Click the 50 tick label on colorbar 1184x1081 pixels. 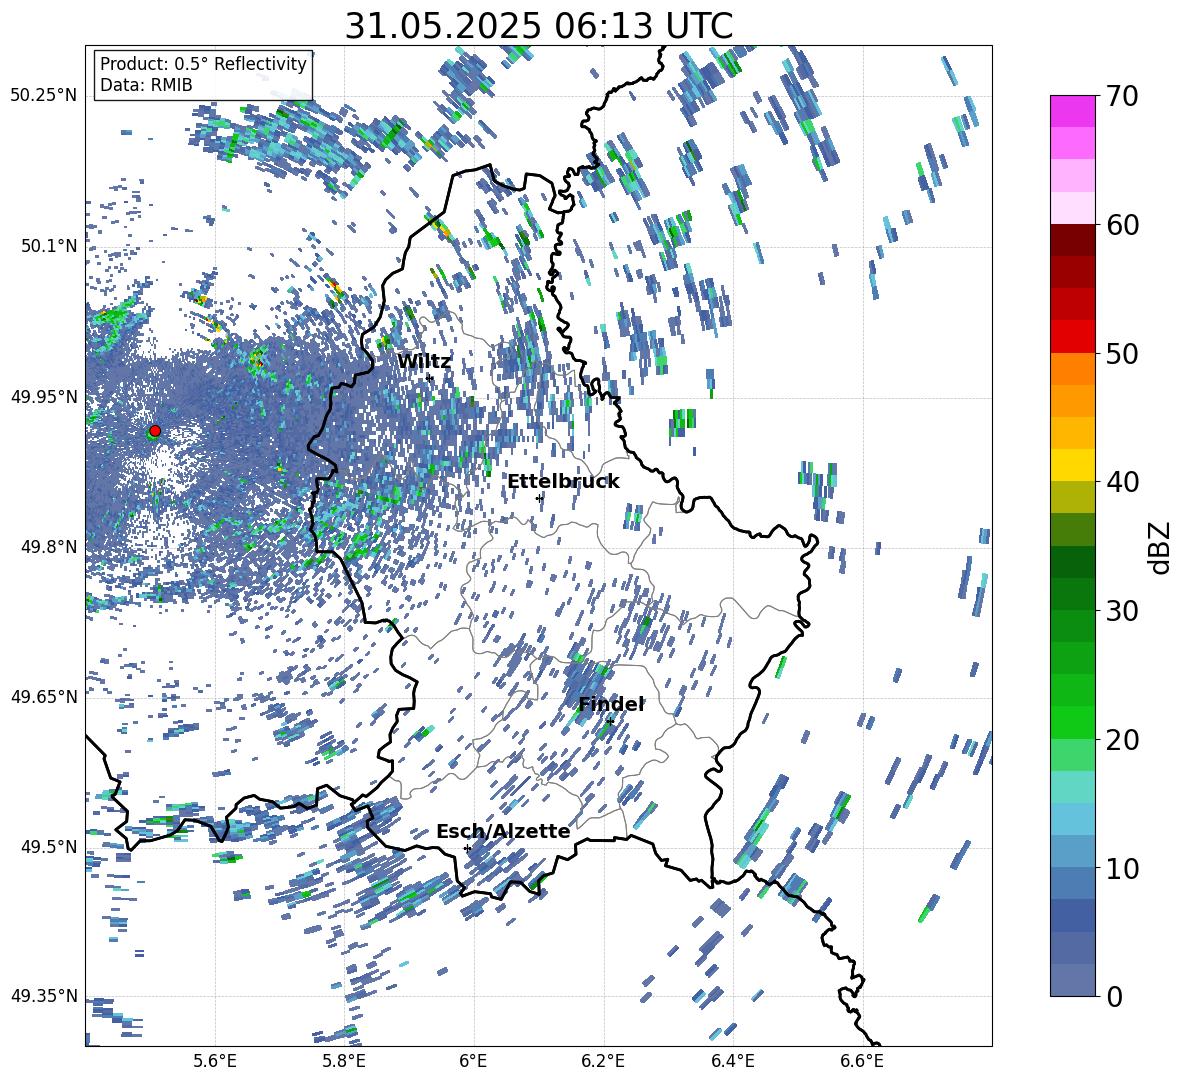pyautogui.click(x=1122, y=353)
